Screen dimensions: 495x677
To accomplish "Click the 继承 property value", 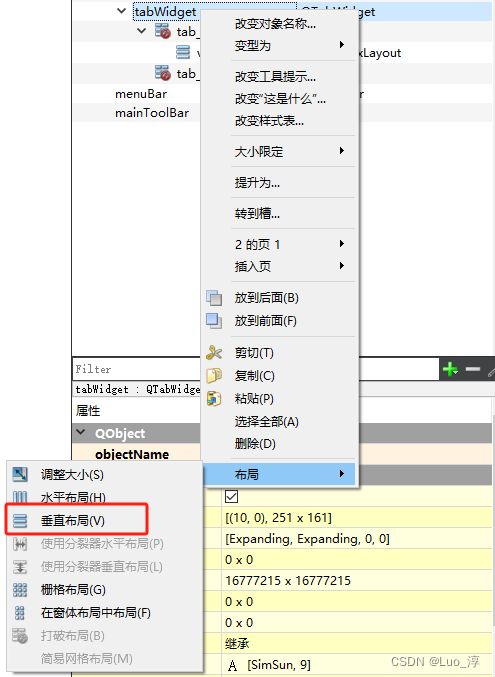I will click(x=237, y=644).
